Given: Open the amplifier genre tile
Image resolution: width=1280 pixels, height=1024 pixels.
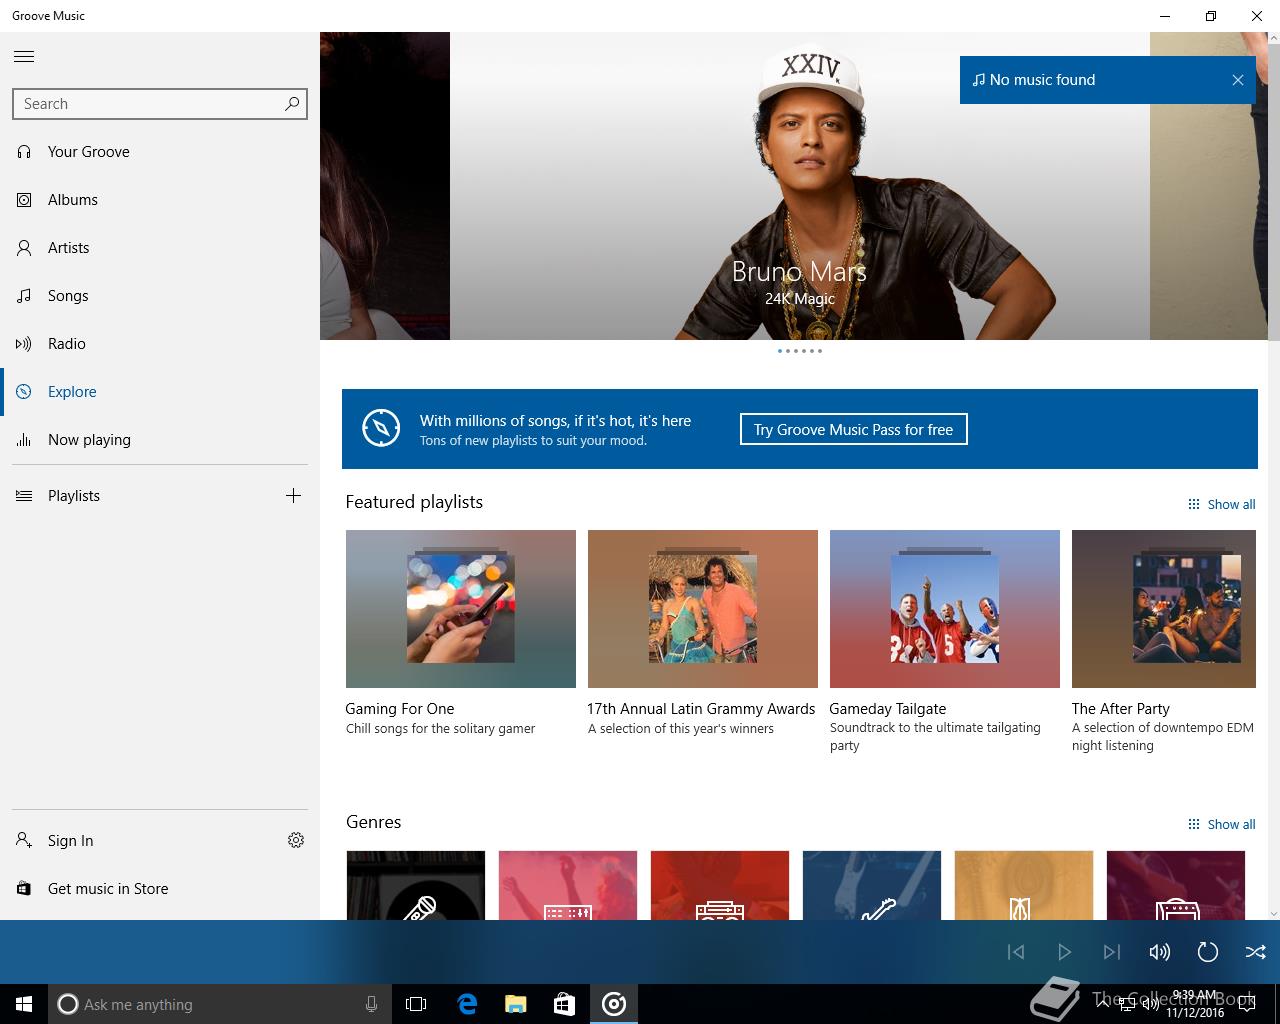Looking at the screenshot, I should pyautogui.click(x=1176, y=885).
